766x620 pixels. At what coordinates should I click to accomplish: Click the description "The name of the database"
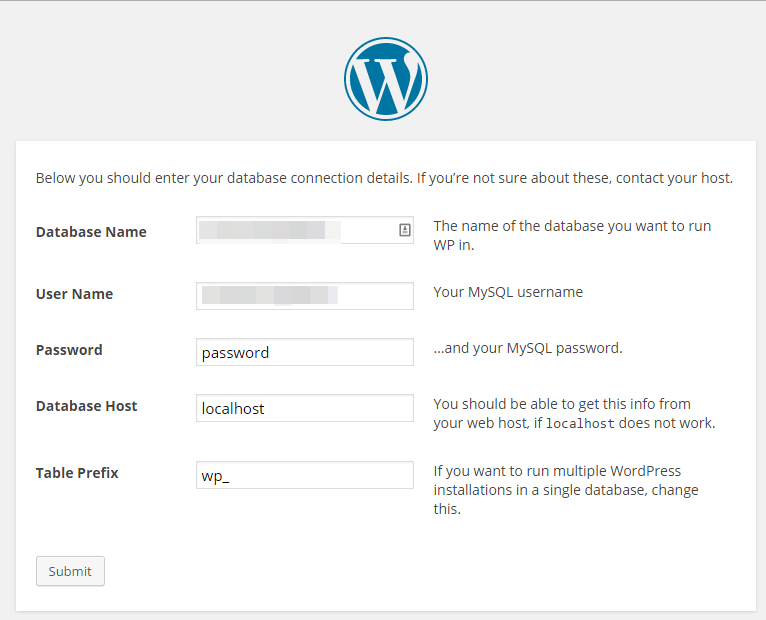coord(571,235)
